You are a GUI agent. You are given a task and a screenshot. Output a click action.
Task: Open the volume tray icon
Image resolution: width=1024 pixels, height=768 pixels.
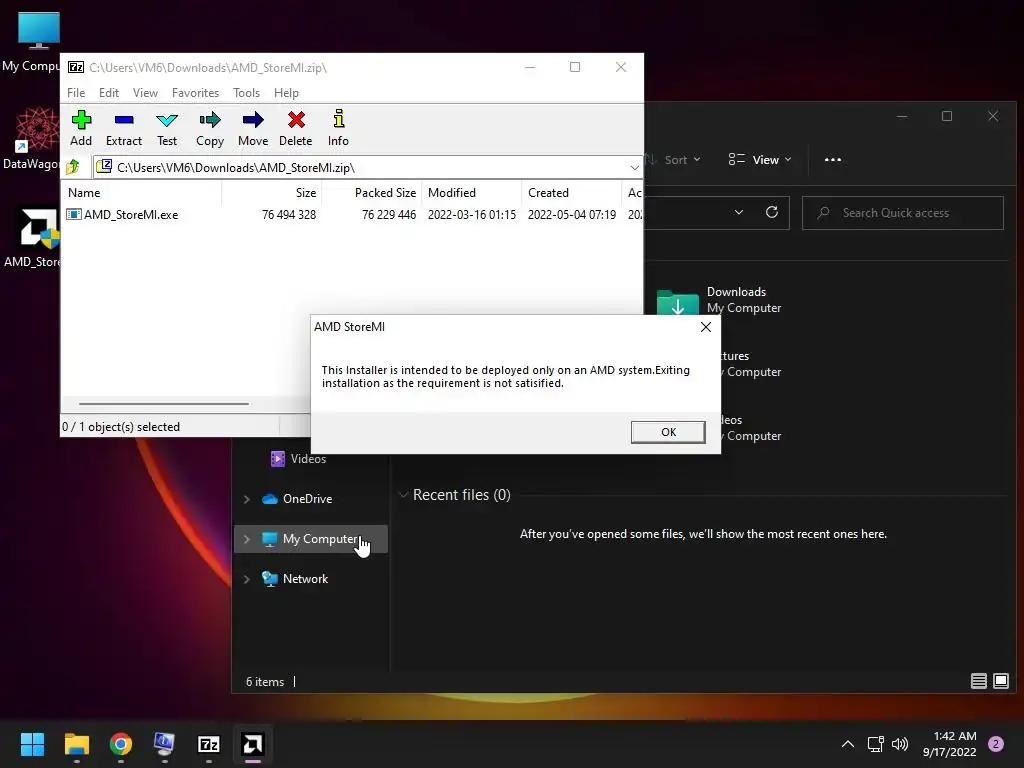point(900,744)
